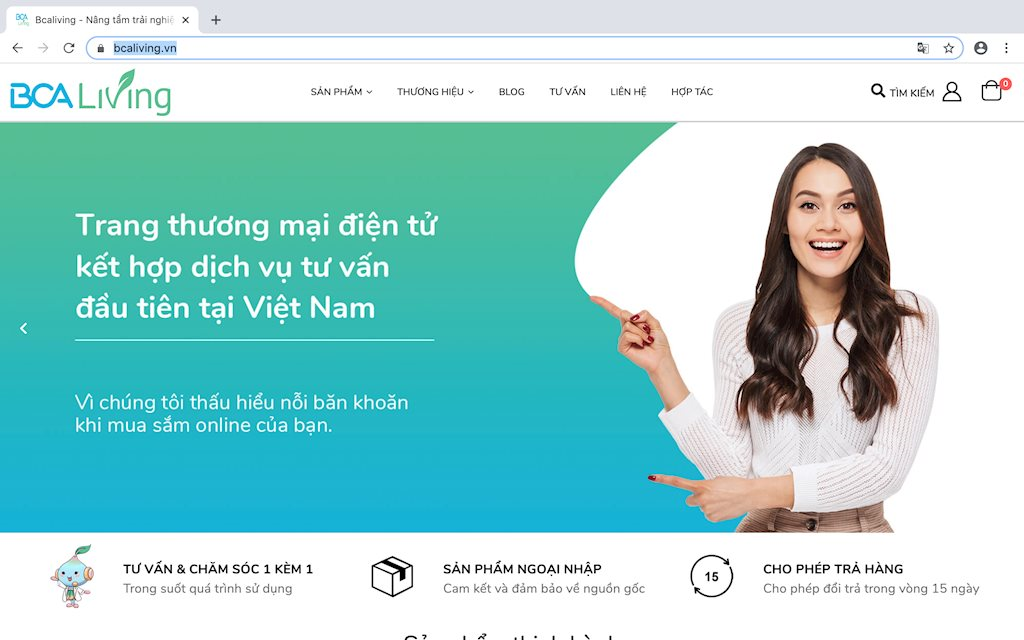Click the 15-day return icon

711,576
